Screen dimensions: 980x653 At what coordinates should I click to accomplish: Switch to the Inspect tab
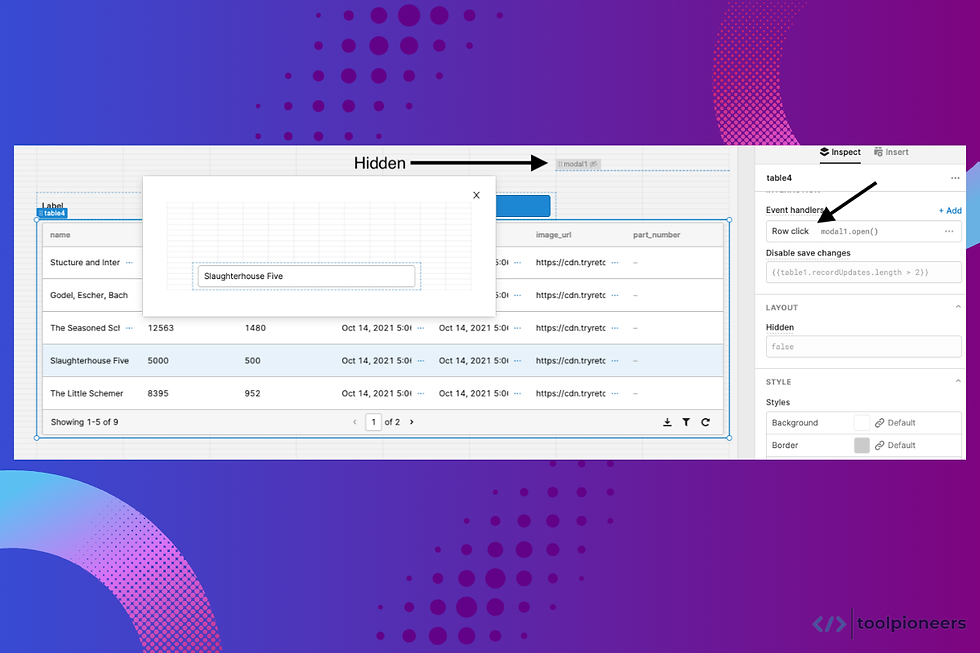coord(840,152)
